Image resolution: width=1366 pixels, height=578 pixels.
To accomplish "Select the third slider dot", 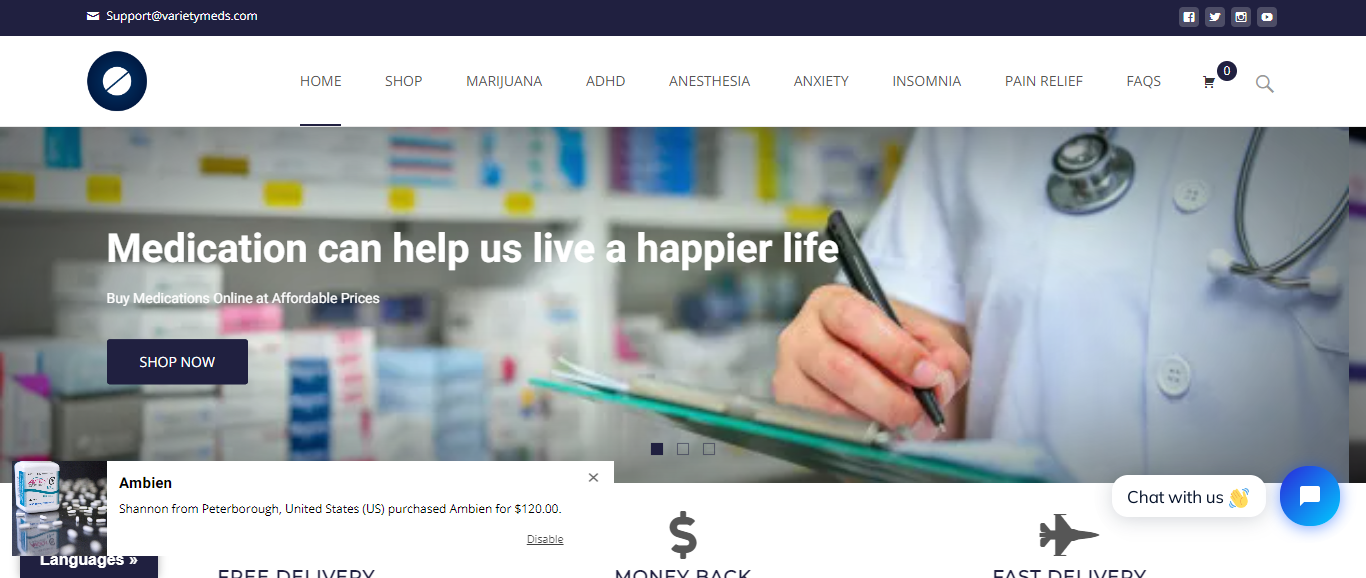I will point(709,449).
